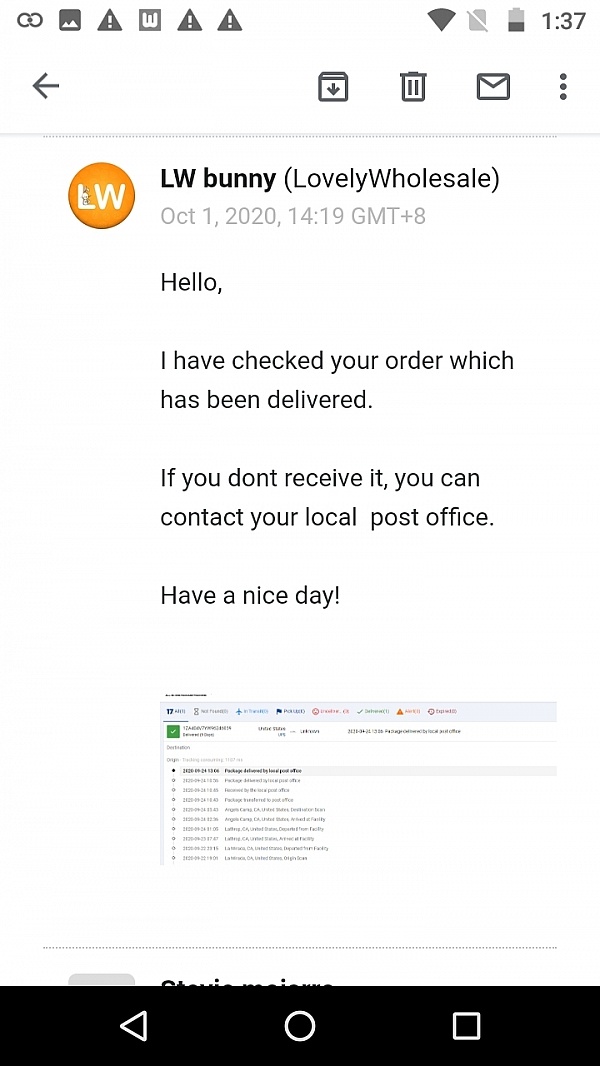
Task: Tap the photo notification icon in status bar
Action: [70, 20]
